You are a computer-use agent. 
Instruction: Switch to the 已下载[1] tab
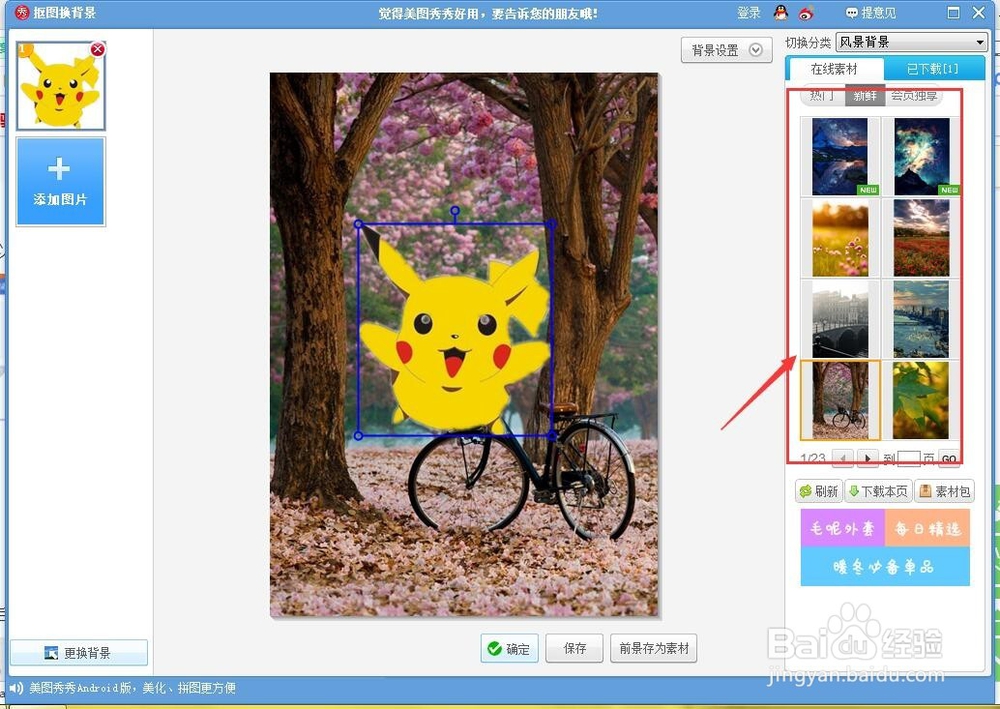(932, 68)
